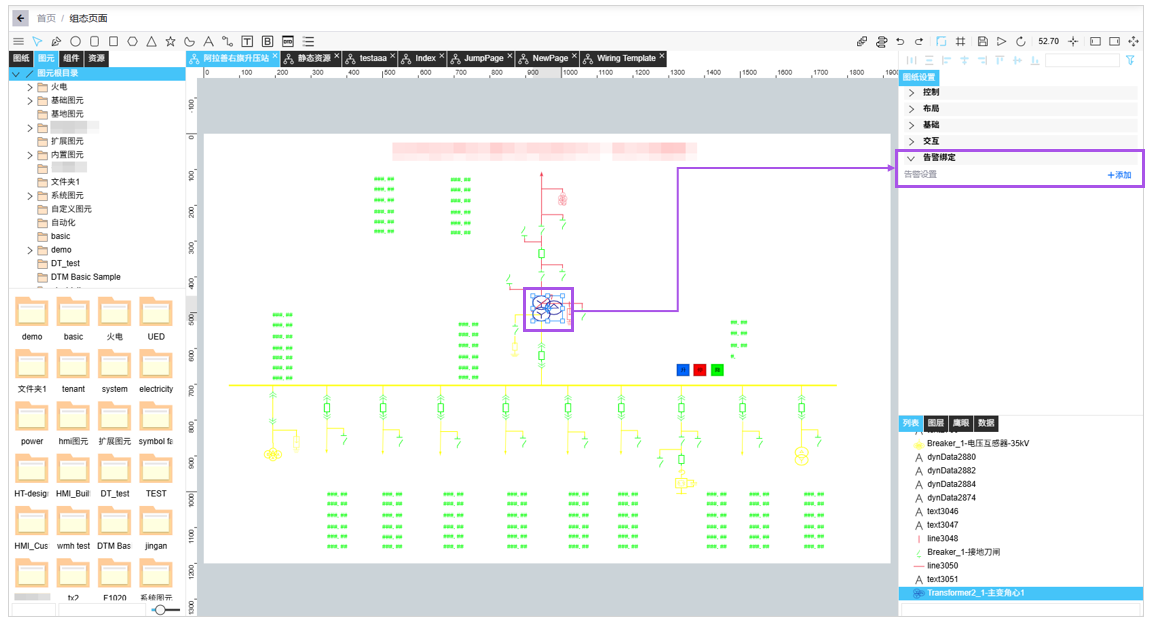Expand the 火电 folder in tree
Viewport: 1152px width, 624px height.
point(30,87)
